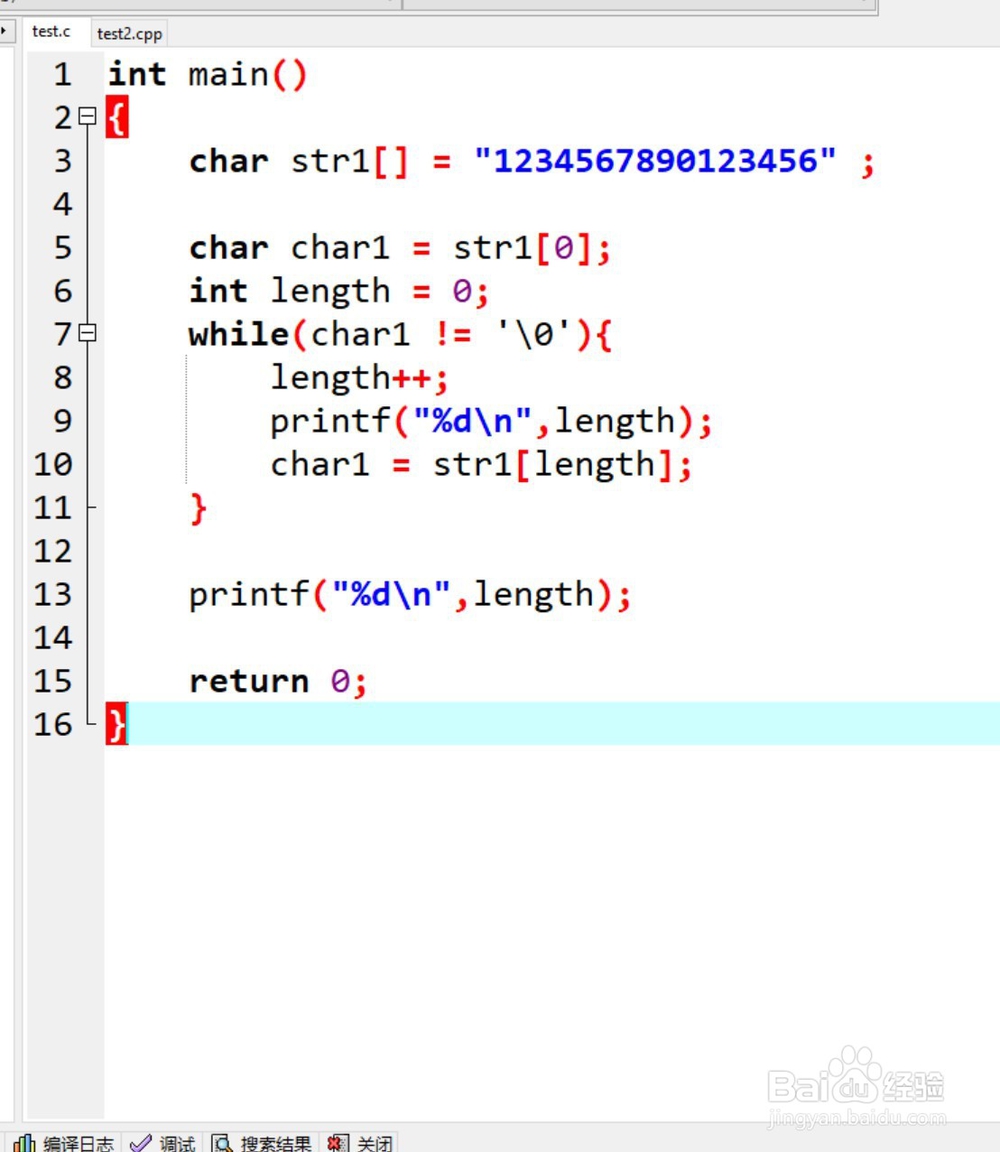The height and width of the screenshot is (1152, 1000).
Task: Click the string "1234567890123456" on line 3
Action: (x=655, y=161)
